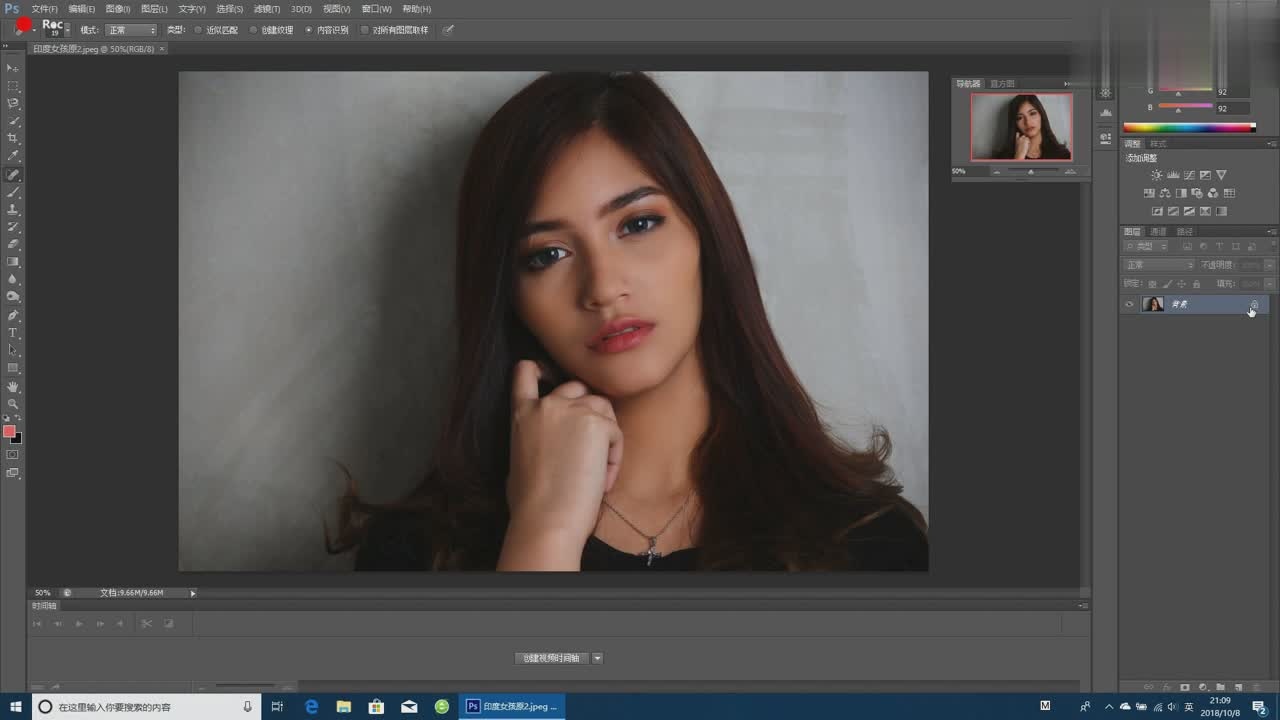Viewport: 1280px width, 720px height.
Task: Add an Invert adjustment
Action: 1157,211
